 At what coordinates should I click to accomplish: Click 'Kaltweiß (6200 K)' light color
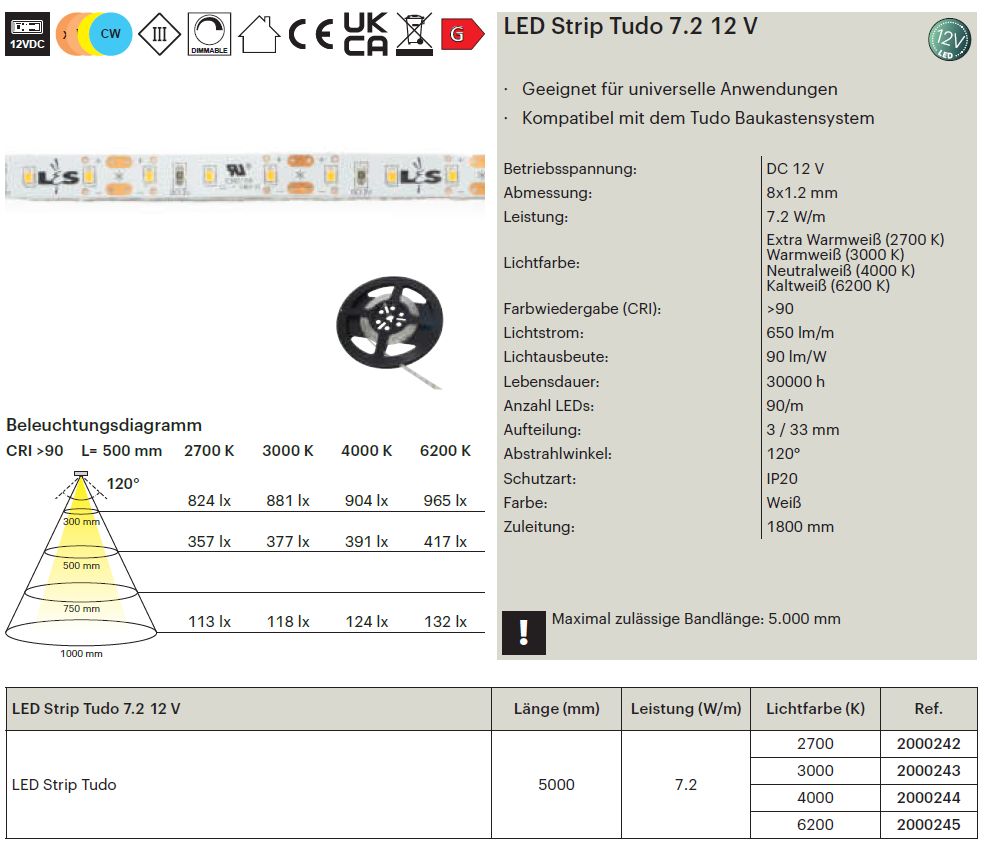coord(828,286)
